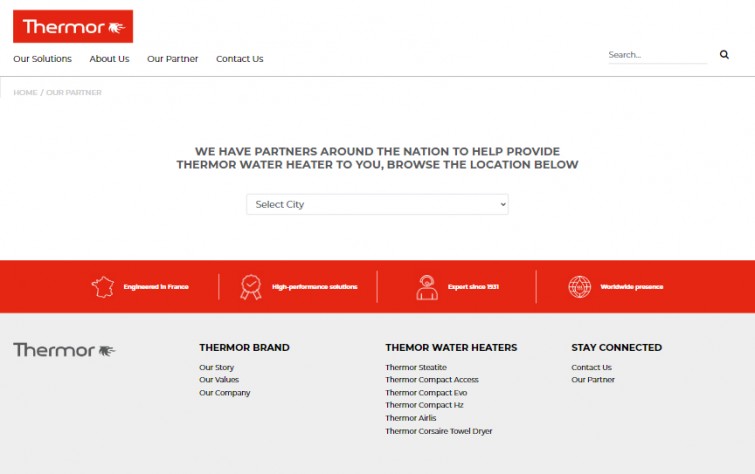Click the expert headset person icon
Screen dimensions: 755x474
tap(427, 287)
